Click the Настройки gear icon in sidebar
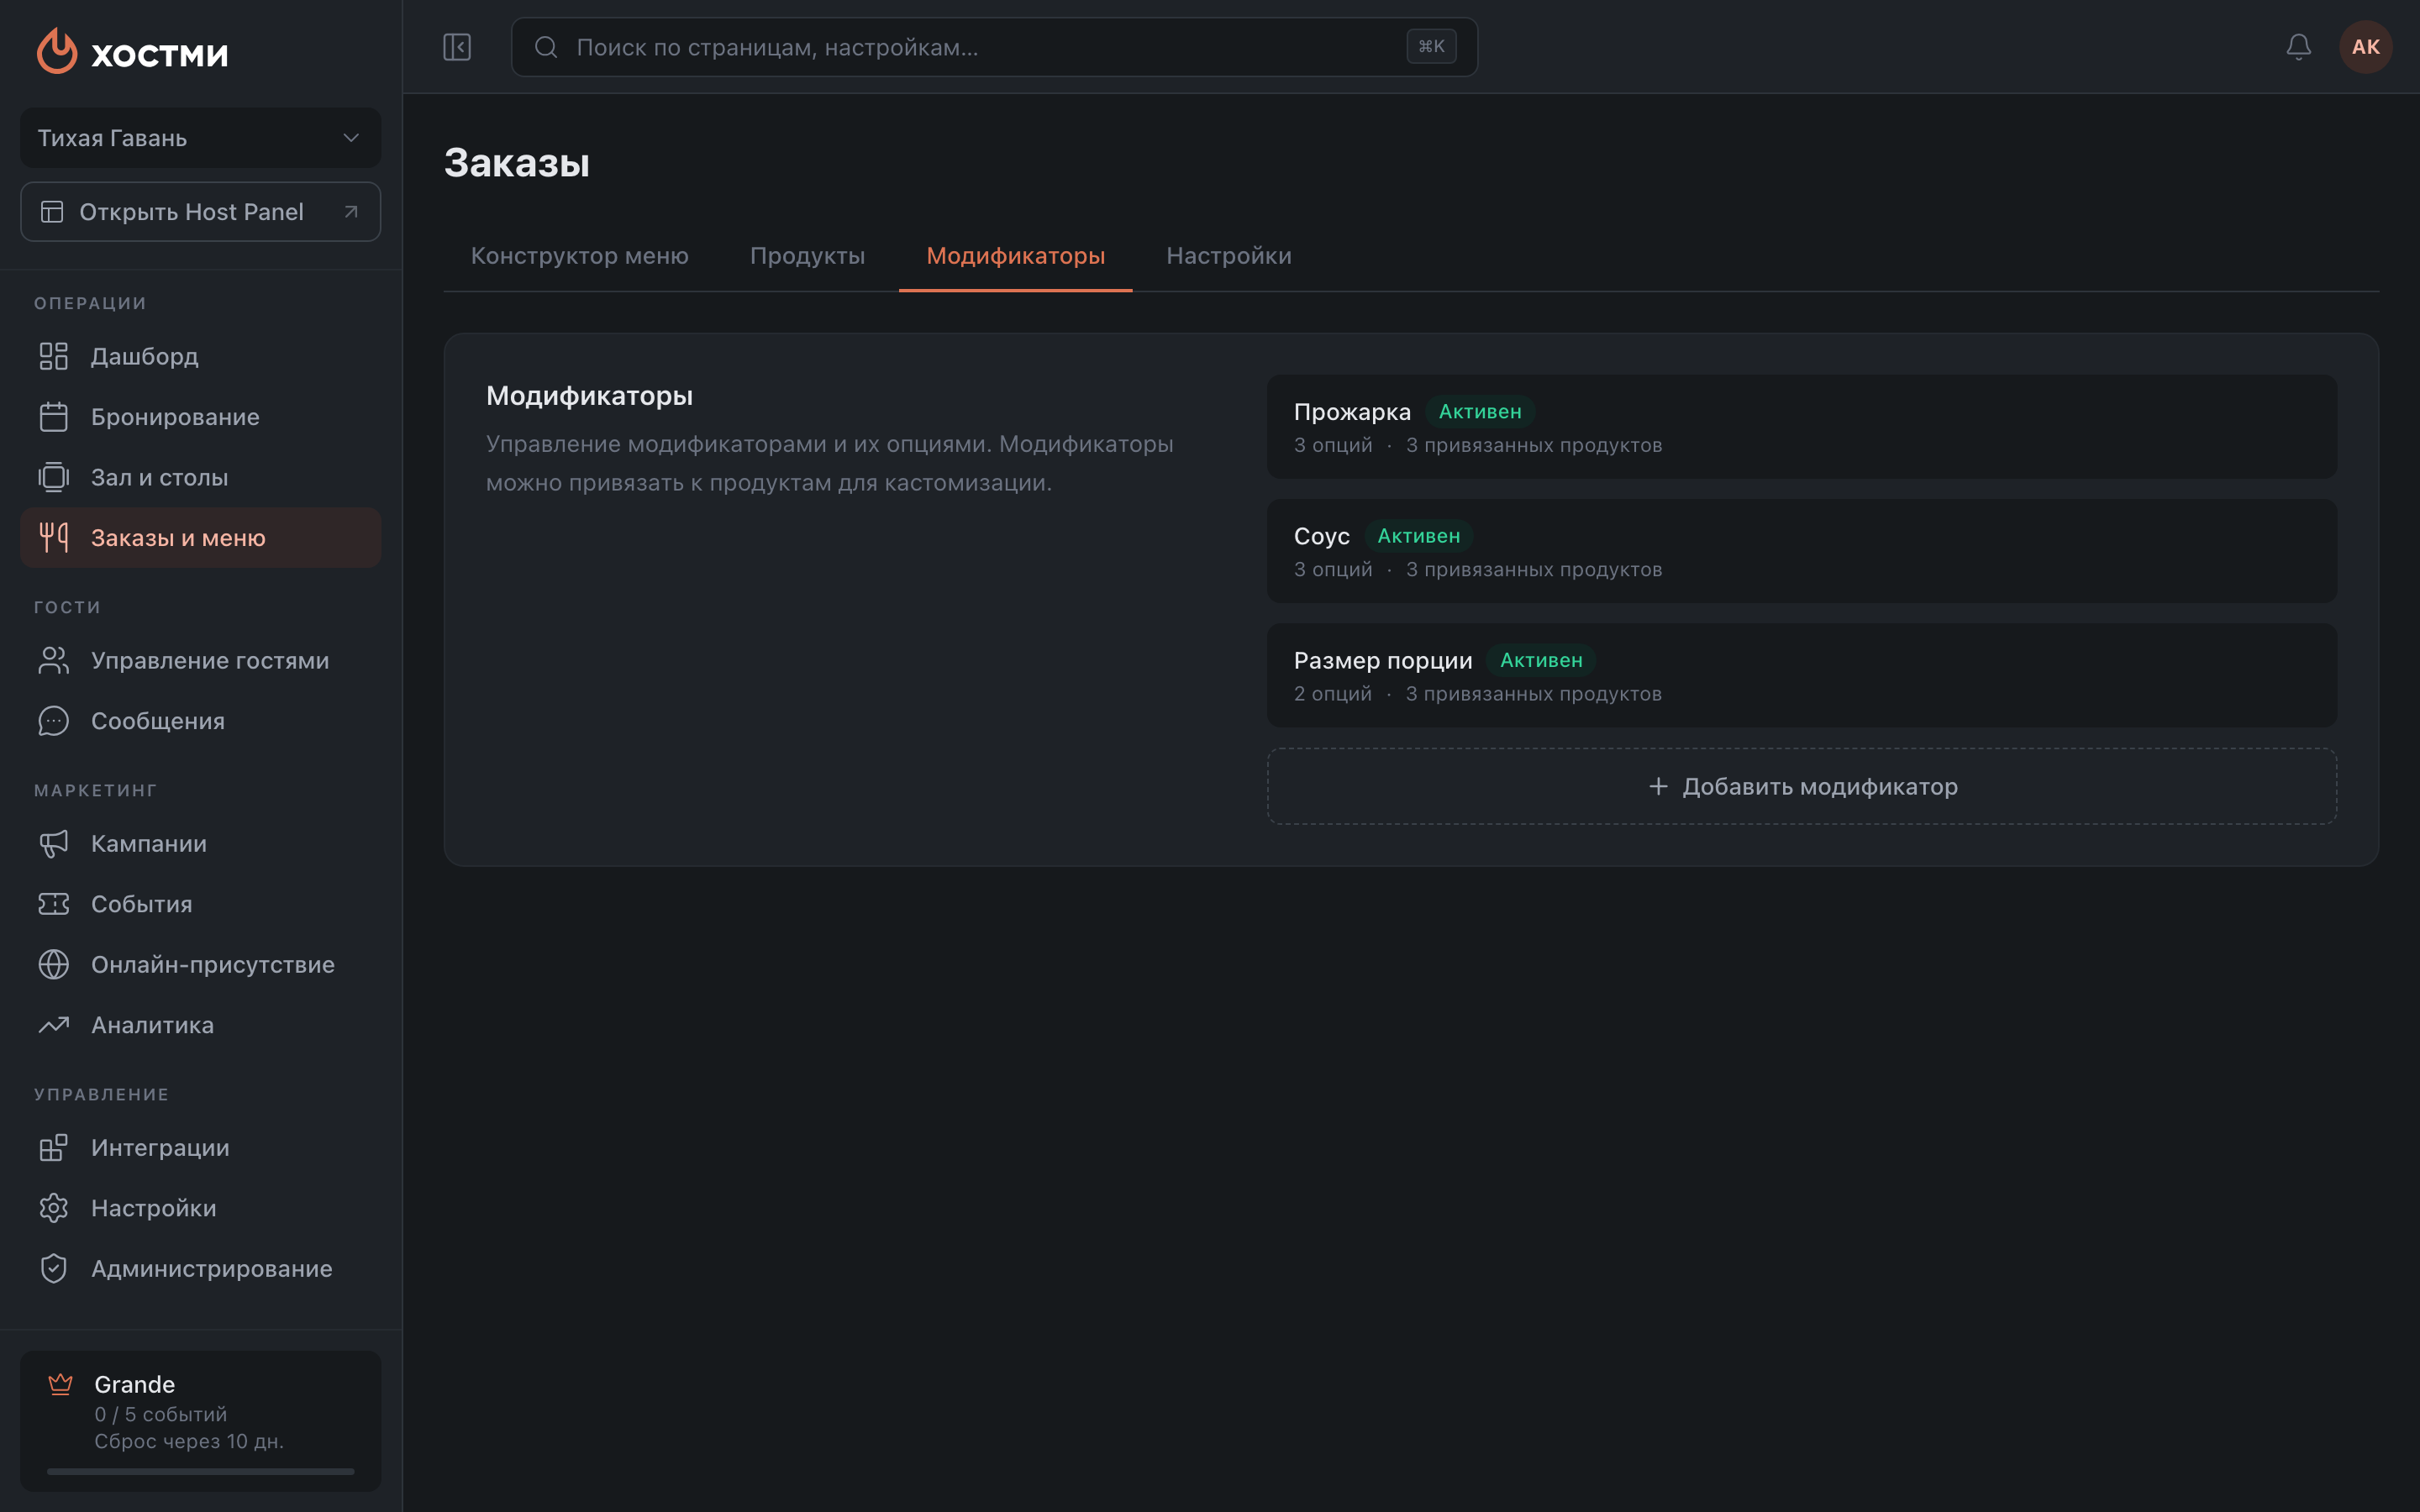 tap(54, 1208)
